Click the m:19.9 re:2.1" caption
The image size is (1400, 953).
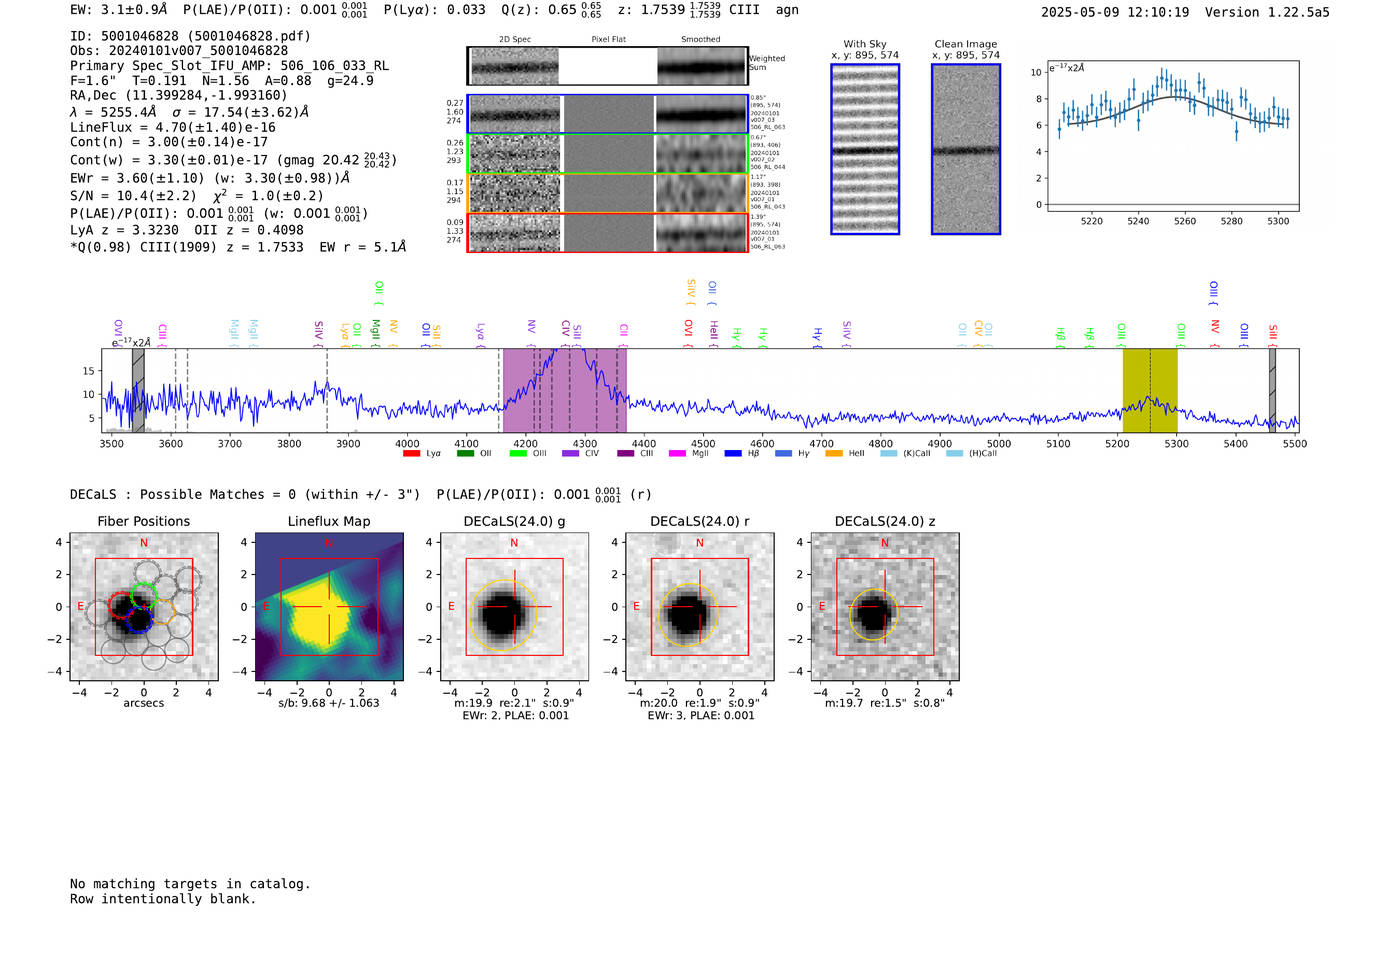[514, 703]
